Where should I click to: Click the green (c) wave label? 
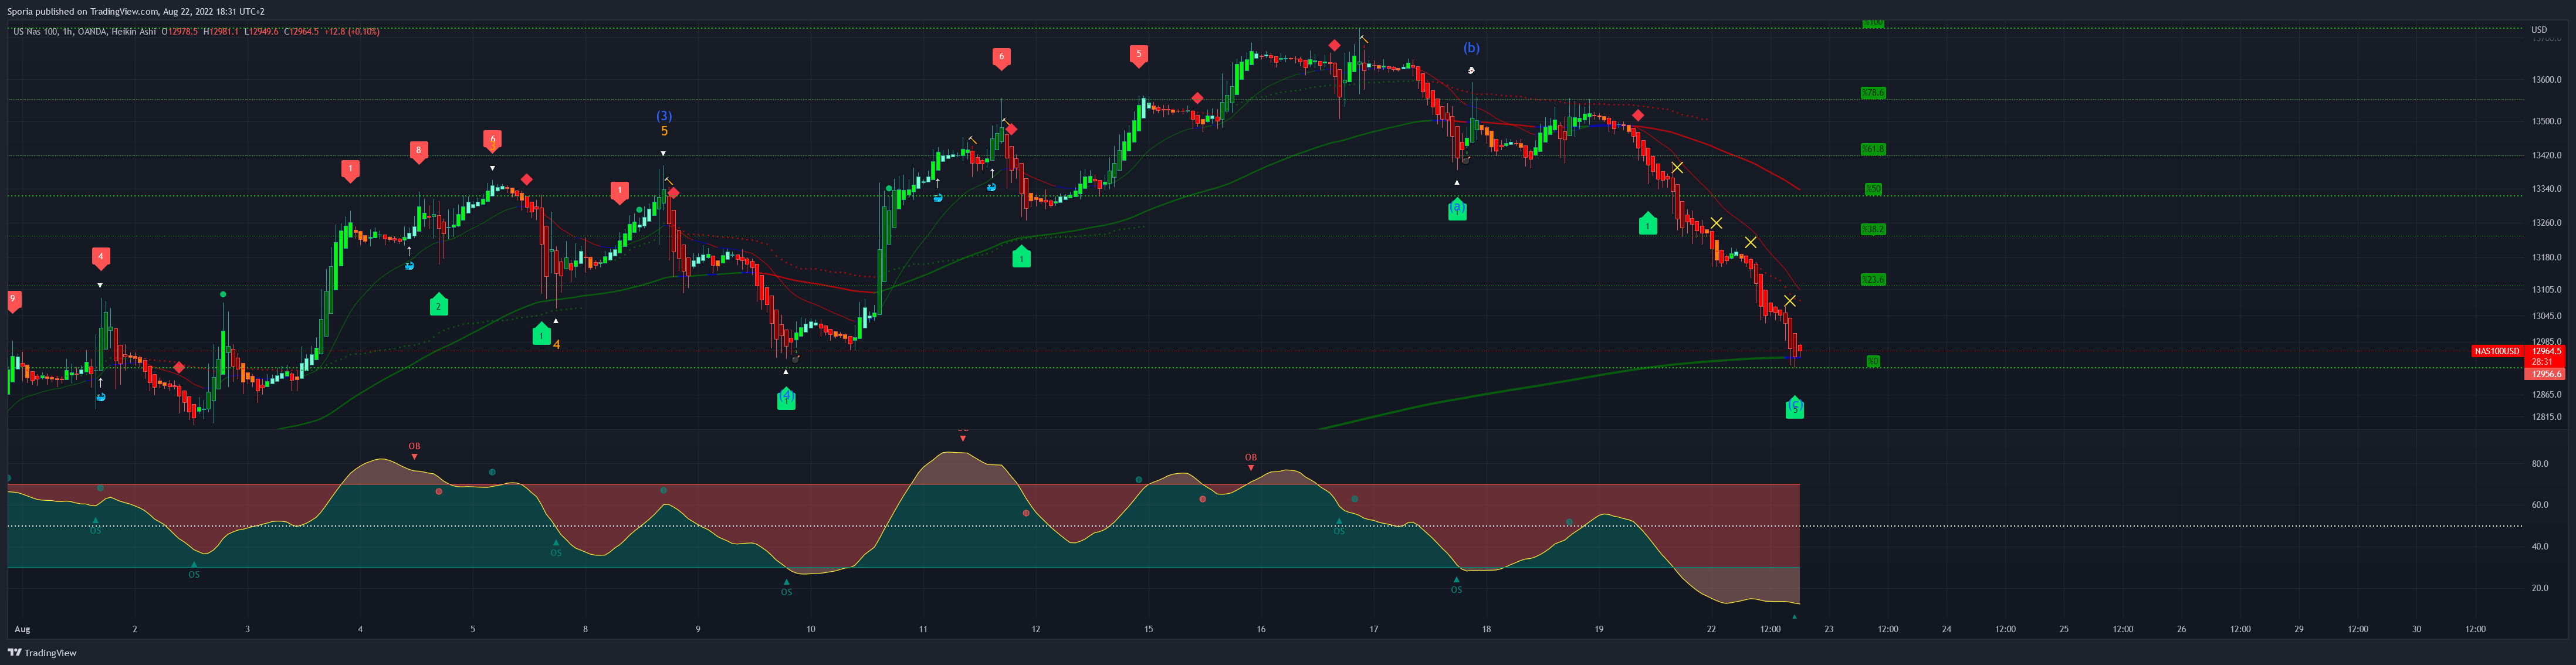pyautogui.click(x=1795, y=407)
